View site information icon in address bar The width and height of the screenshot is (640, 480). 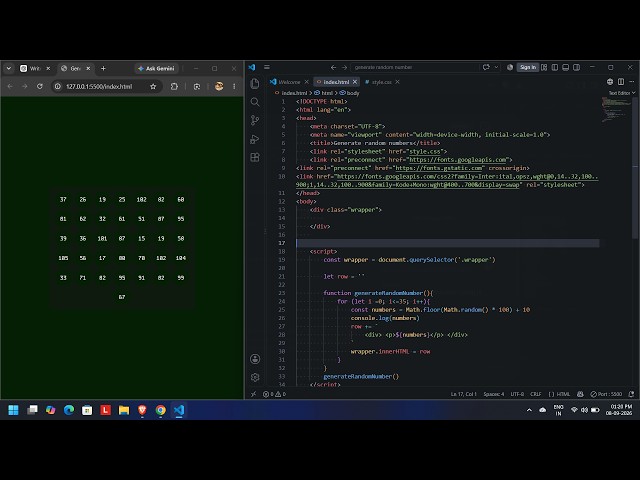pyautogui.click(x=58, y=86)
